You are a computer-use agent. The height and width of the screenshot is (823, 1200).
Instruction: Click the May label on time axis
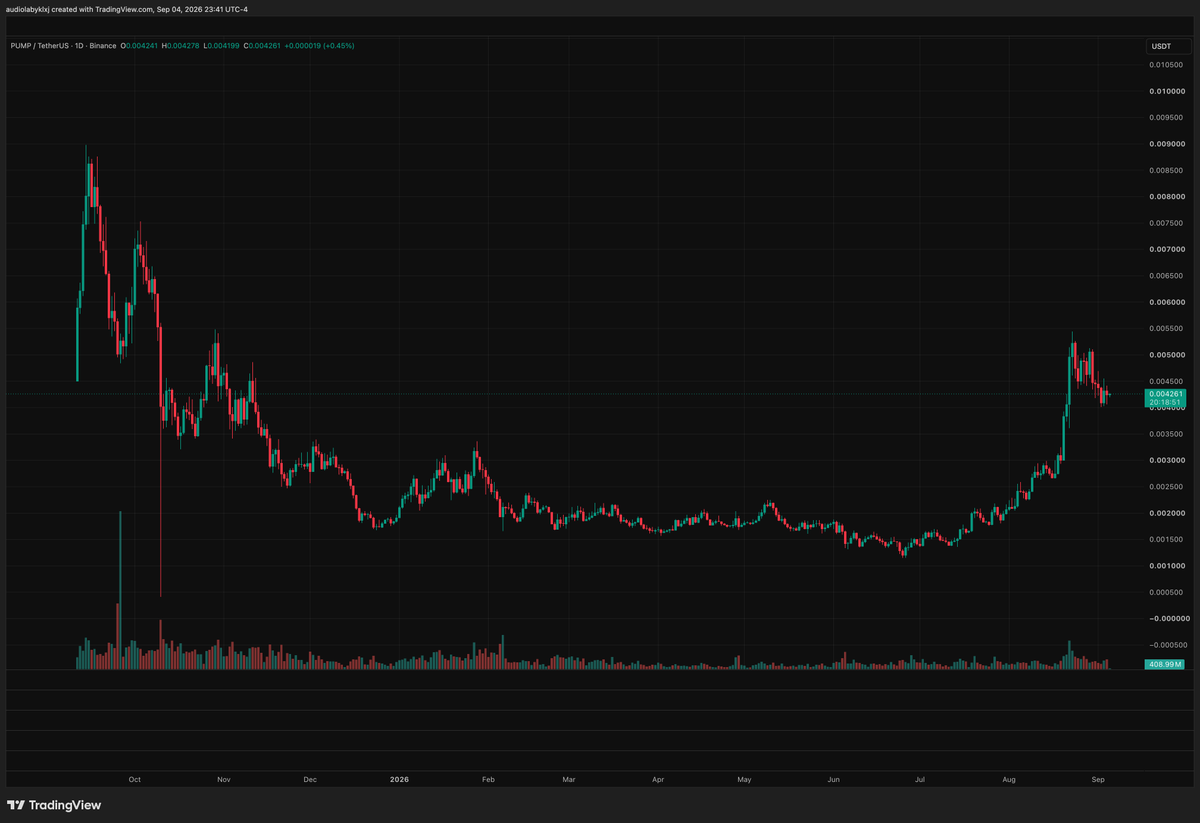pos(744,779)
